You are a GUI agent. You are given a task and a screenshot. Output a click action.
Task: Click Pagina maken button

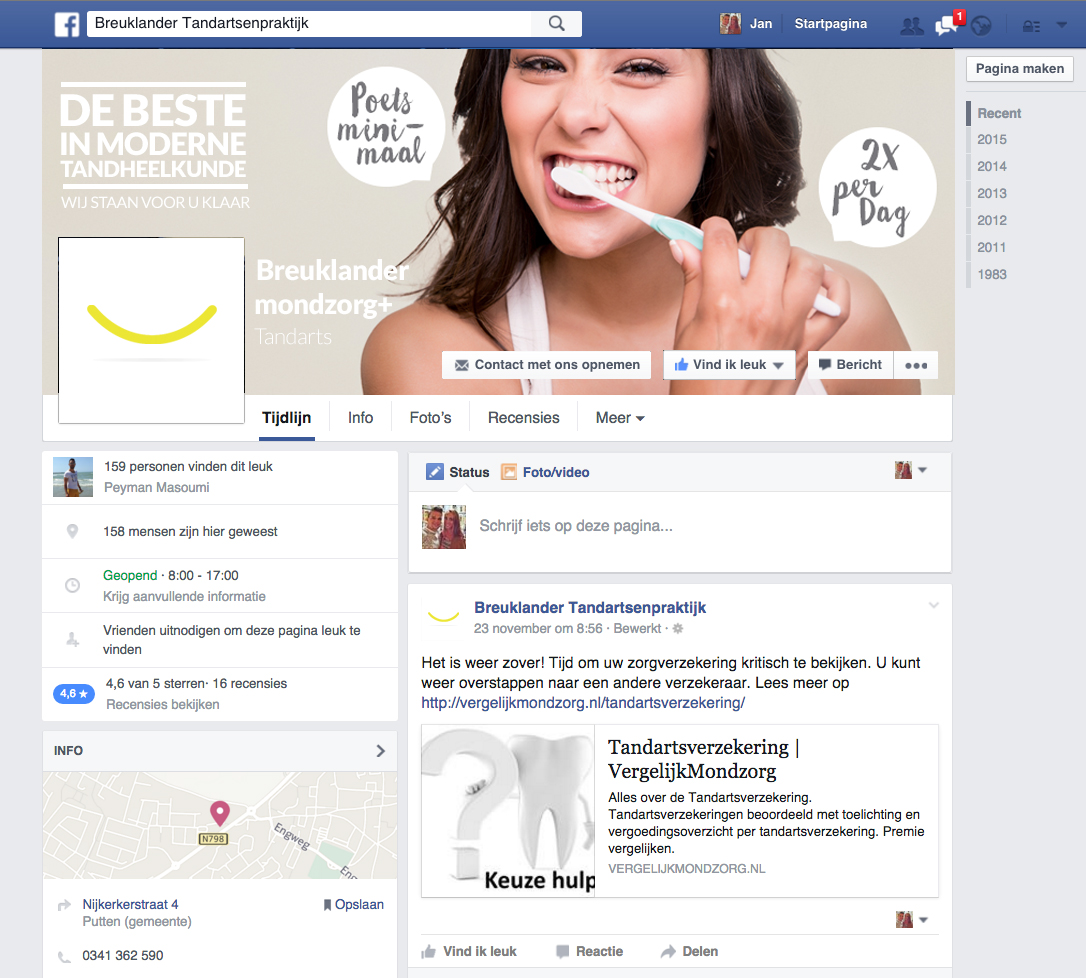coord(1020,69)
